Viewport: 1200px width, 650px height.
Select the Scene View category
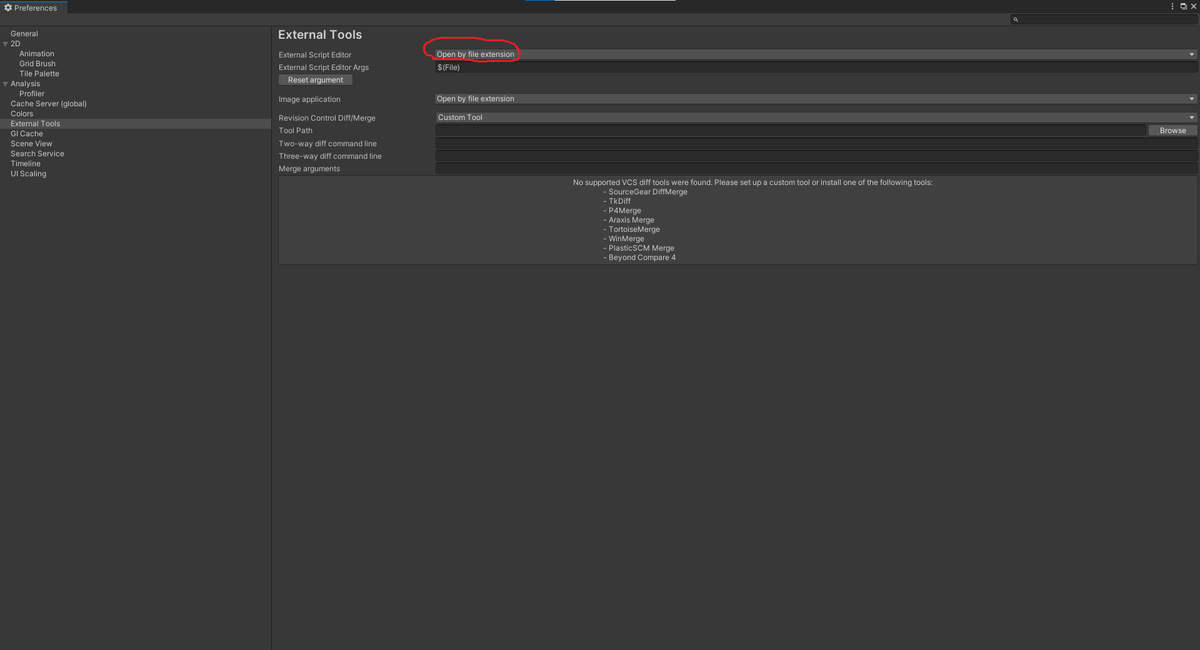[31, 144]
